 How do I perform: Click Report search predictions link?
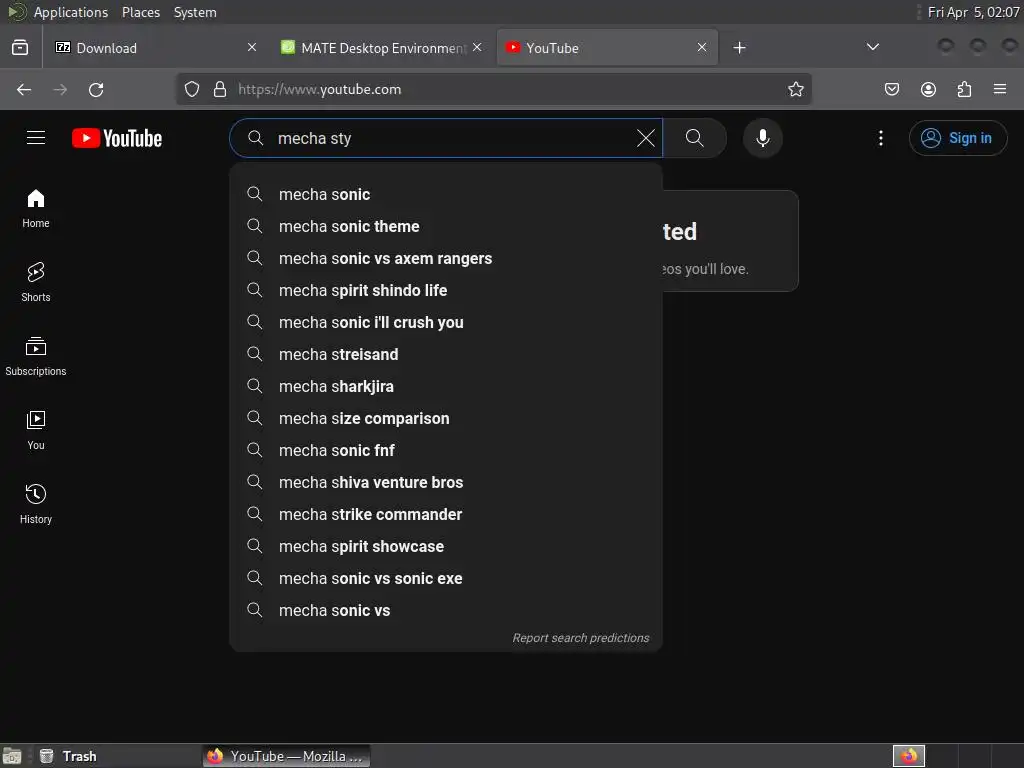pyautogui.click(x=581, y=638)
